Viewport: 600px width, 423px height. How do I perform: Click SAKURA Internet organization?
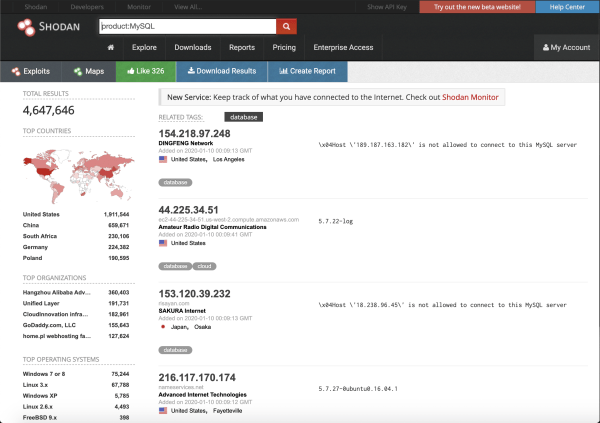(182, 311)
